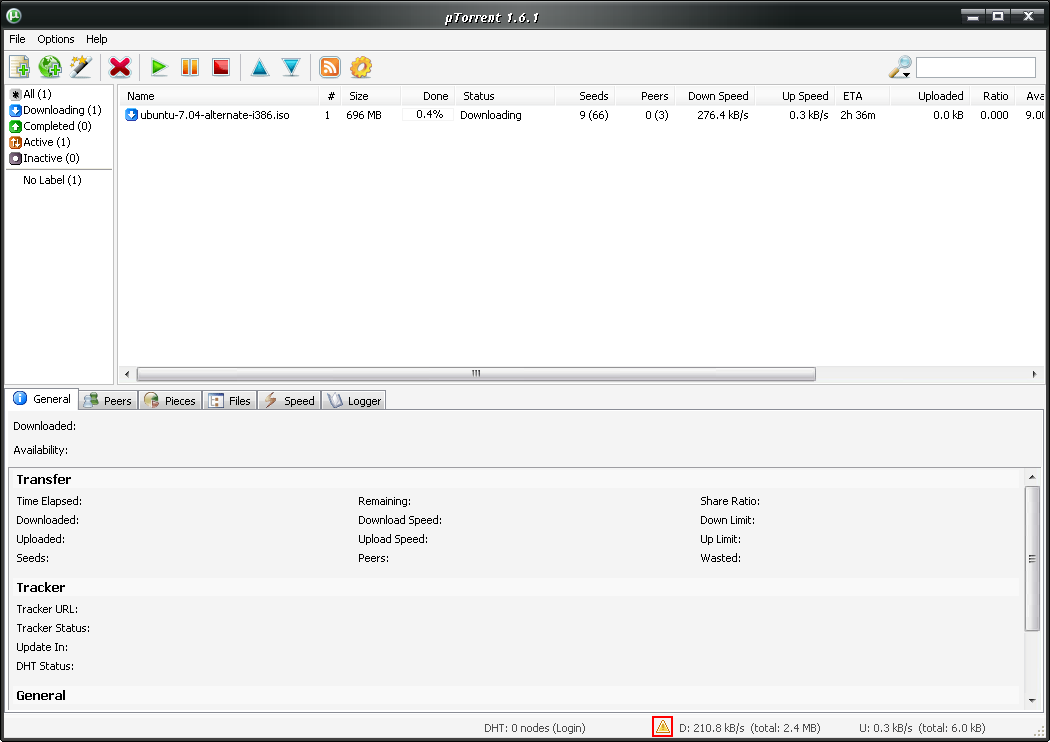Click the details pane scroll down arrow
The height and width of the screenshot is (742, 1050).
[1032, 700]
